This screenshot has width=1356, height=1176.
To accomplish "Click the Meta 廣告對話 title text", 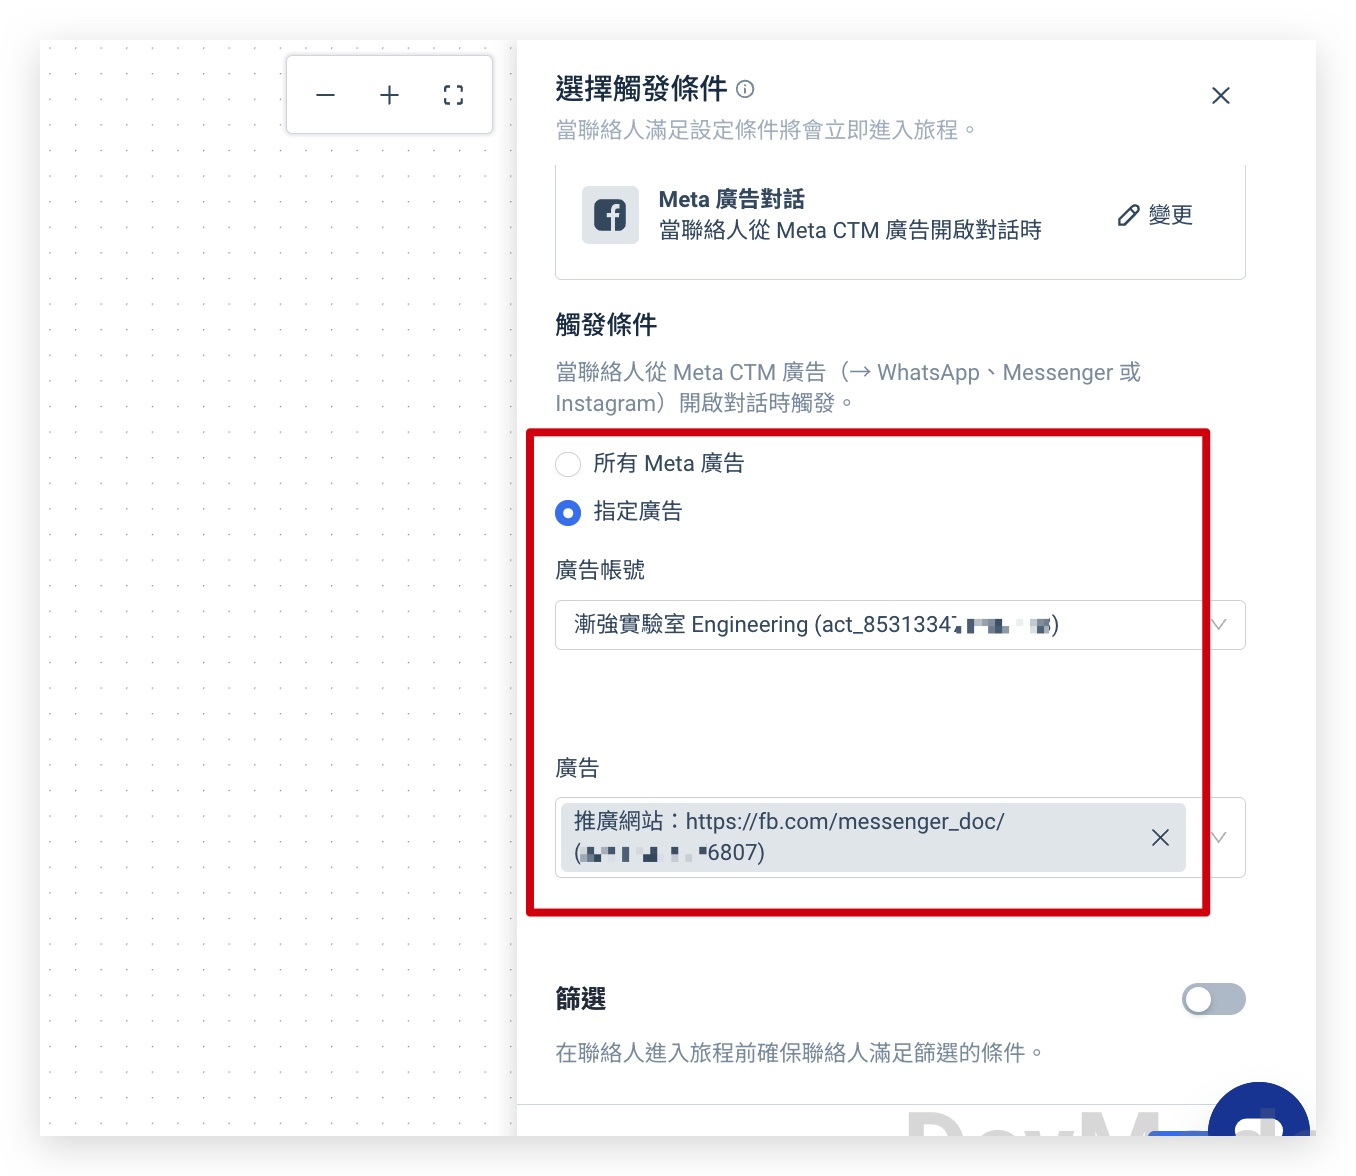I will pyautogui.click(x=731, y=200).
